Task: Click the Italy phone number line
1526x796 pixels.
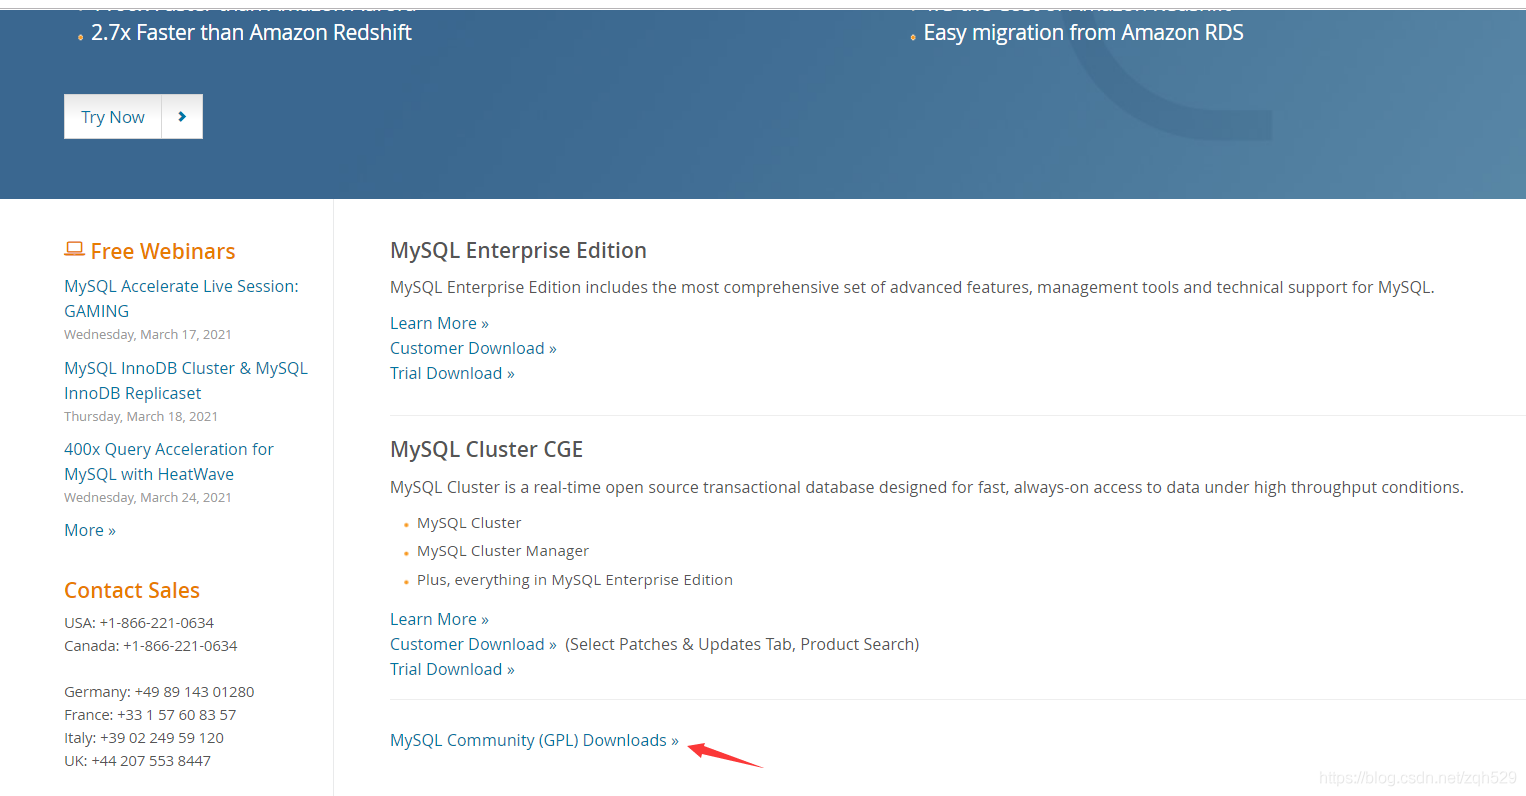Action: [x=144, y=738]
